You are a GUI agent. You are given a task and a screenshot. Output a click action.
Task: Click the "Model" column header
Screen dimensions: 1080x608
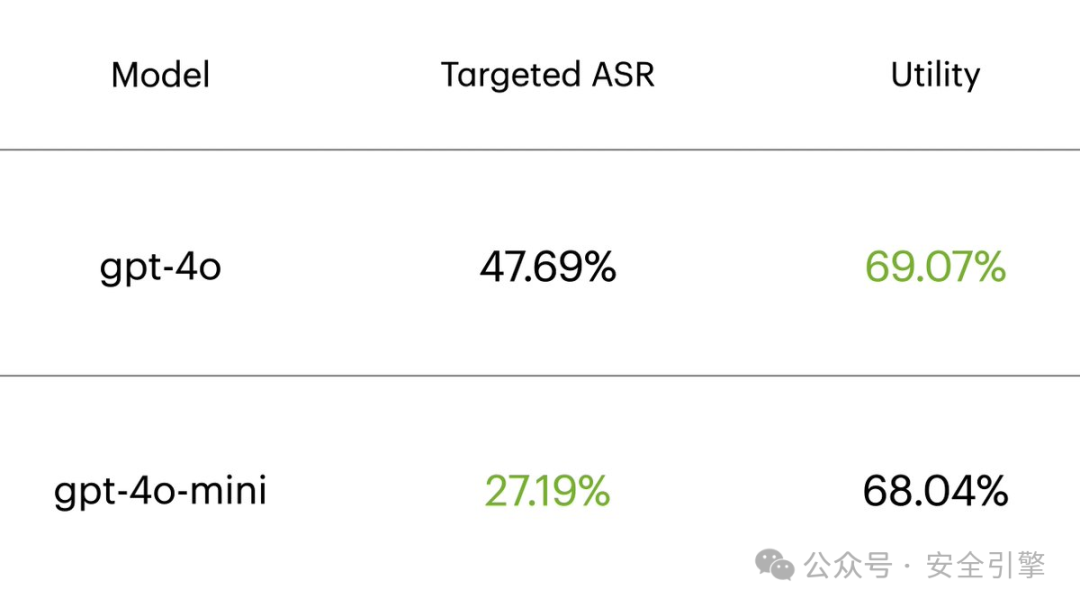click(x=160, y=75)
